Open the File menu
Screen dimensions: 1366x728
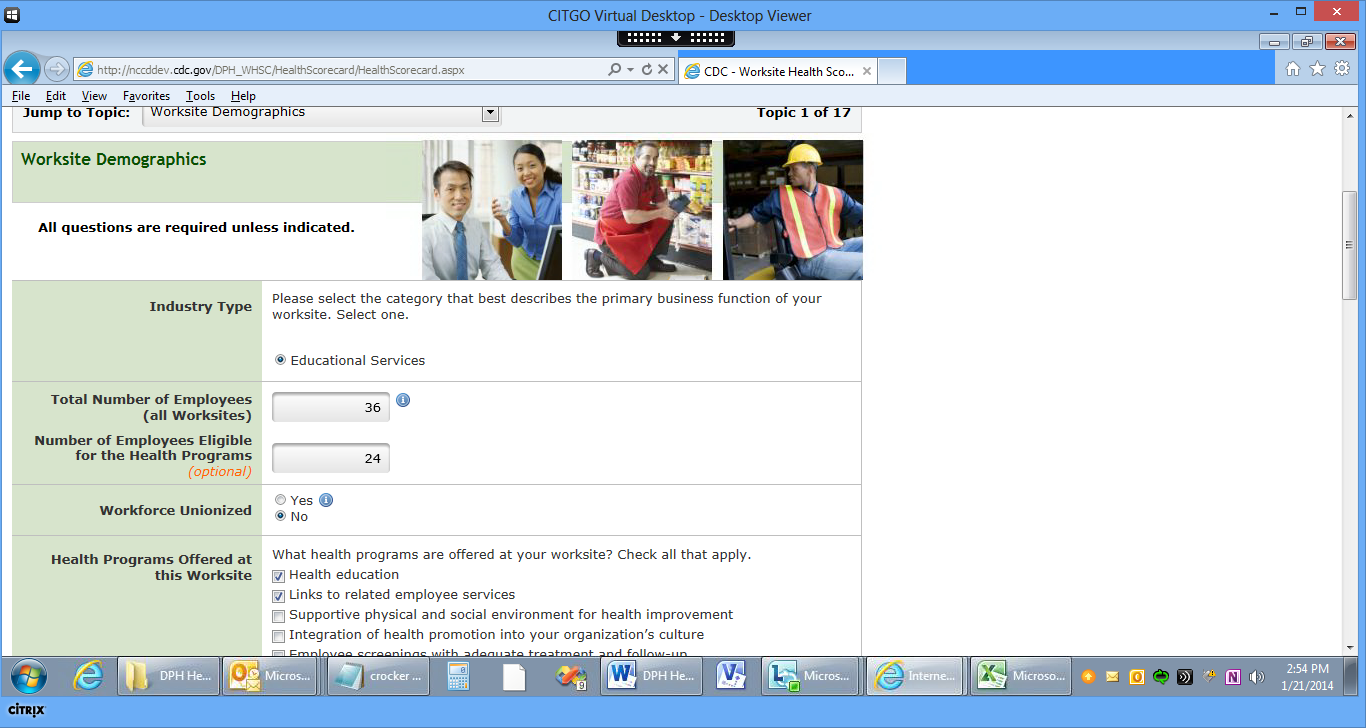tap(21, 96)
